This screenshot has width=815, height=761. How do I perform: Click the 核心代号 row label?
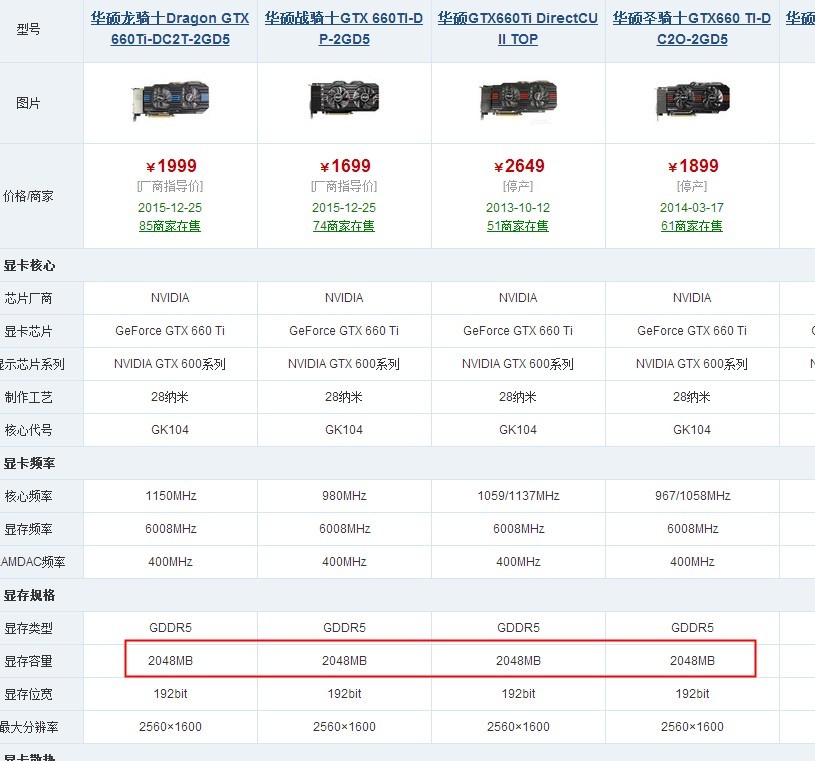point(28,430)
